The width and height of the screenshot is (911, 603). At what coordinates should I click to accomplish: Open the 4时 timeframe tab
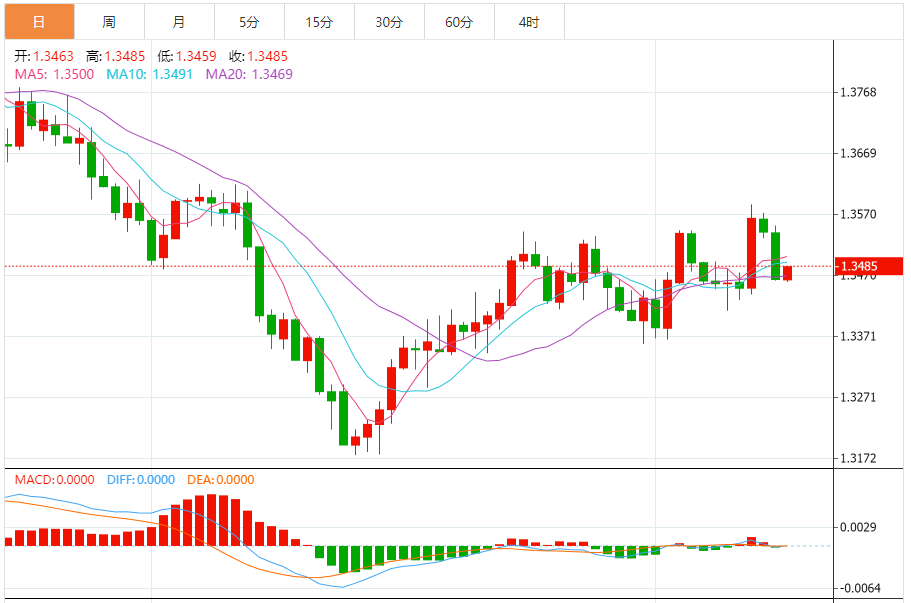[529, 22]
